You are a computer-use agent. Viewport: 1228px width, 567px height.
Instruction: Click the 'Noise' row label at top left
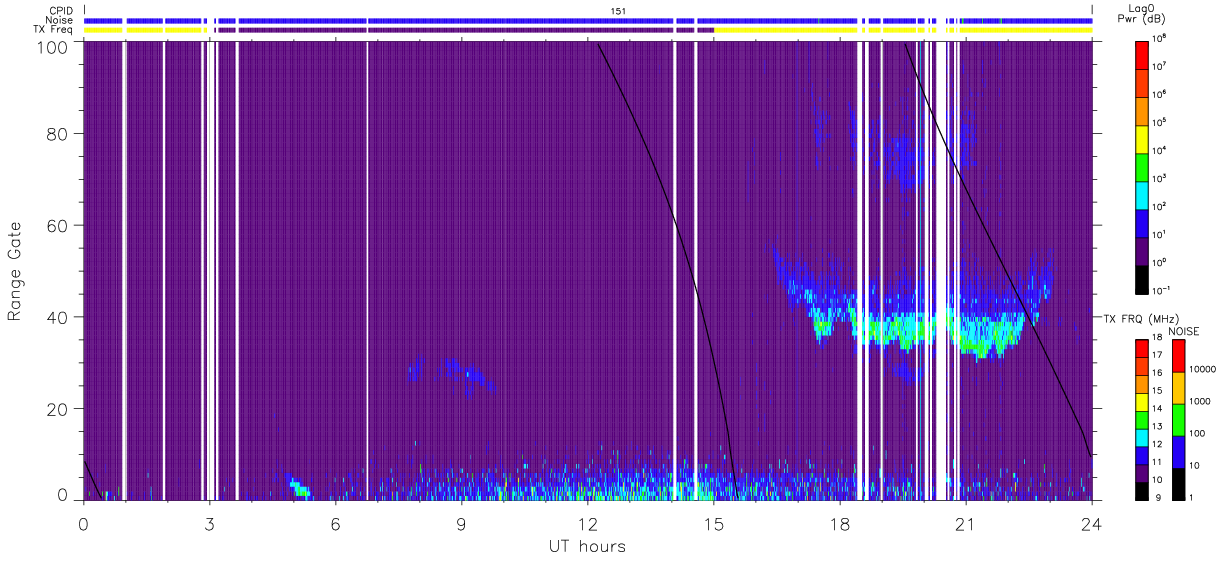[57, 20]
